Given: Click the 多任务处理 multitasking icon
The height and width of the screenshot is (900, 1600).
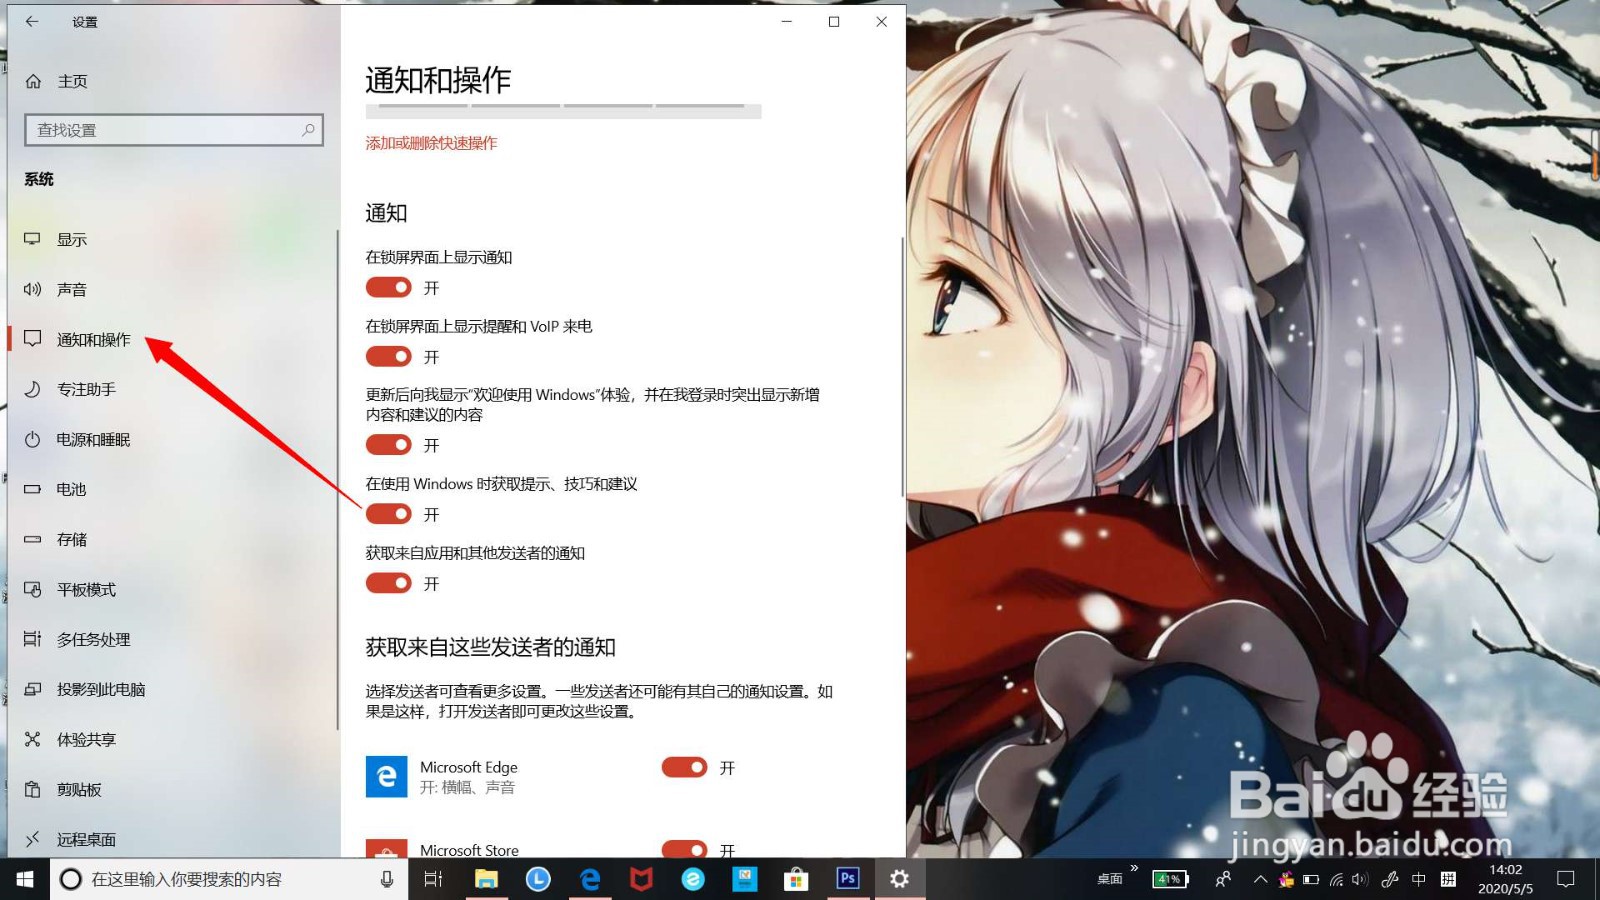Looking at the screenshot, I should [x=33, y=639].
